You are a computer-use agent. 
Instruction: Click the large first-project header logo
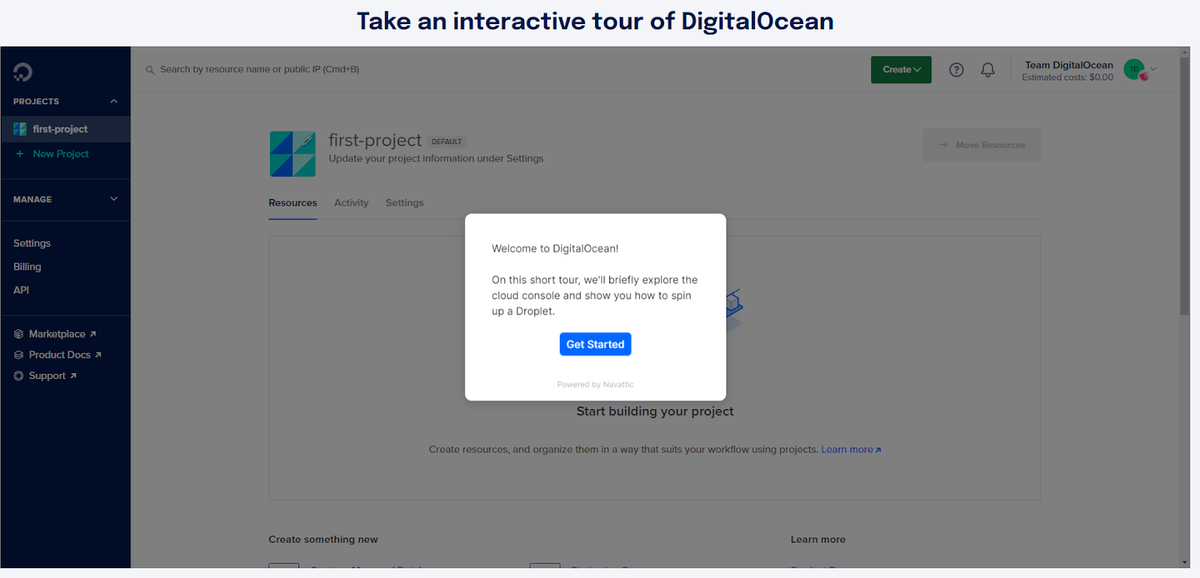pos(293,154)
